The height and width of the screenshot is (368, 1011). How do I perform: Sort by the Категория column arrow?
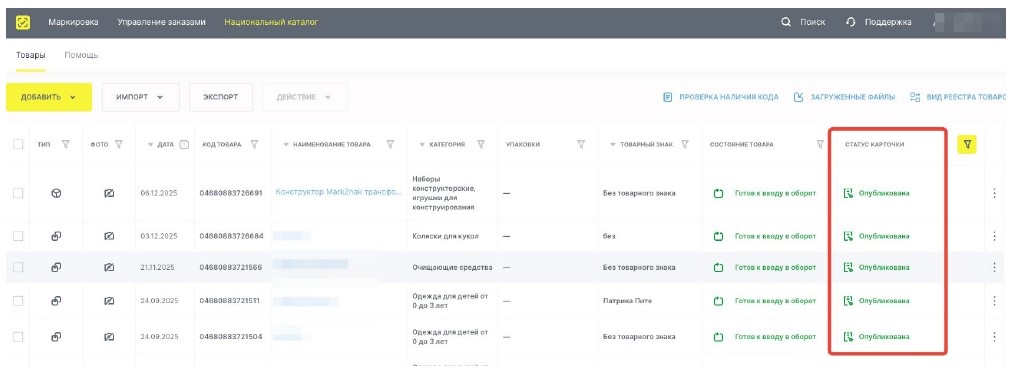[x=422, y=145]
